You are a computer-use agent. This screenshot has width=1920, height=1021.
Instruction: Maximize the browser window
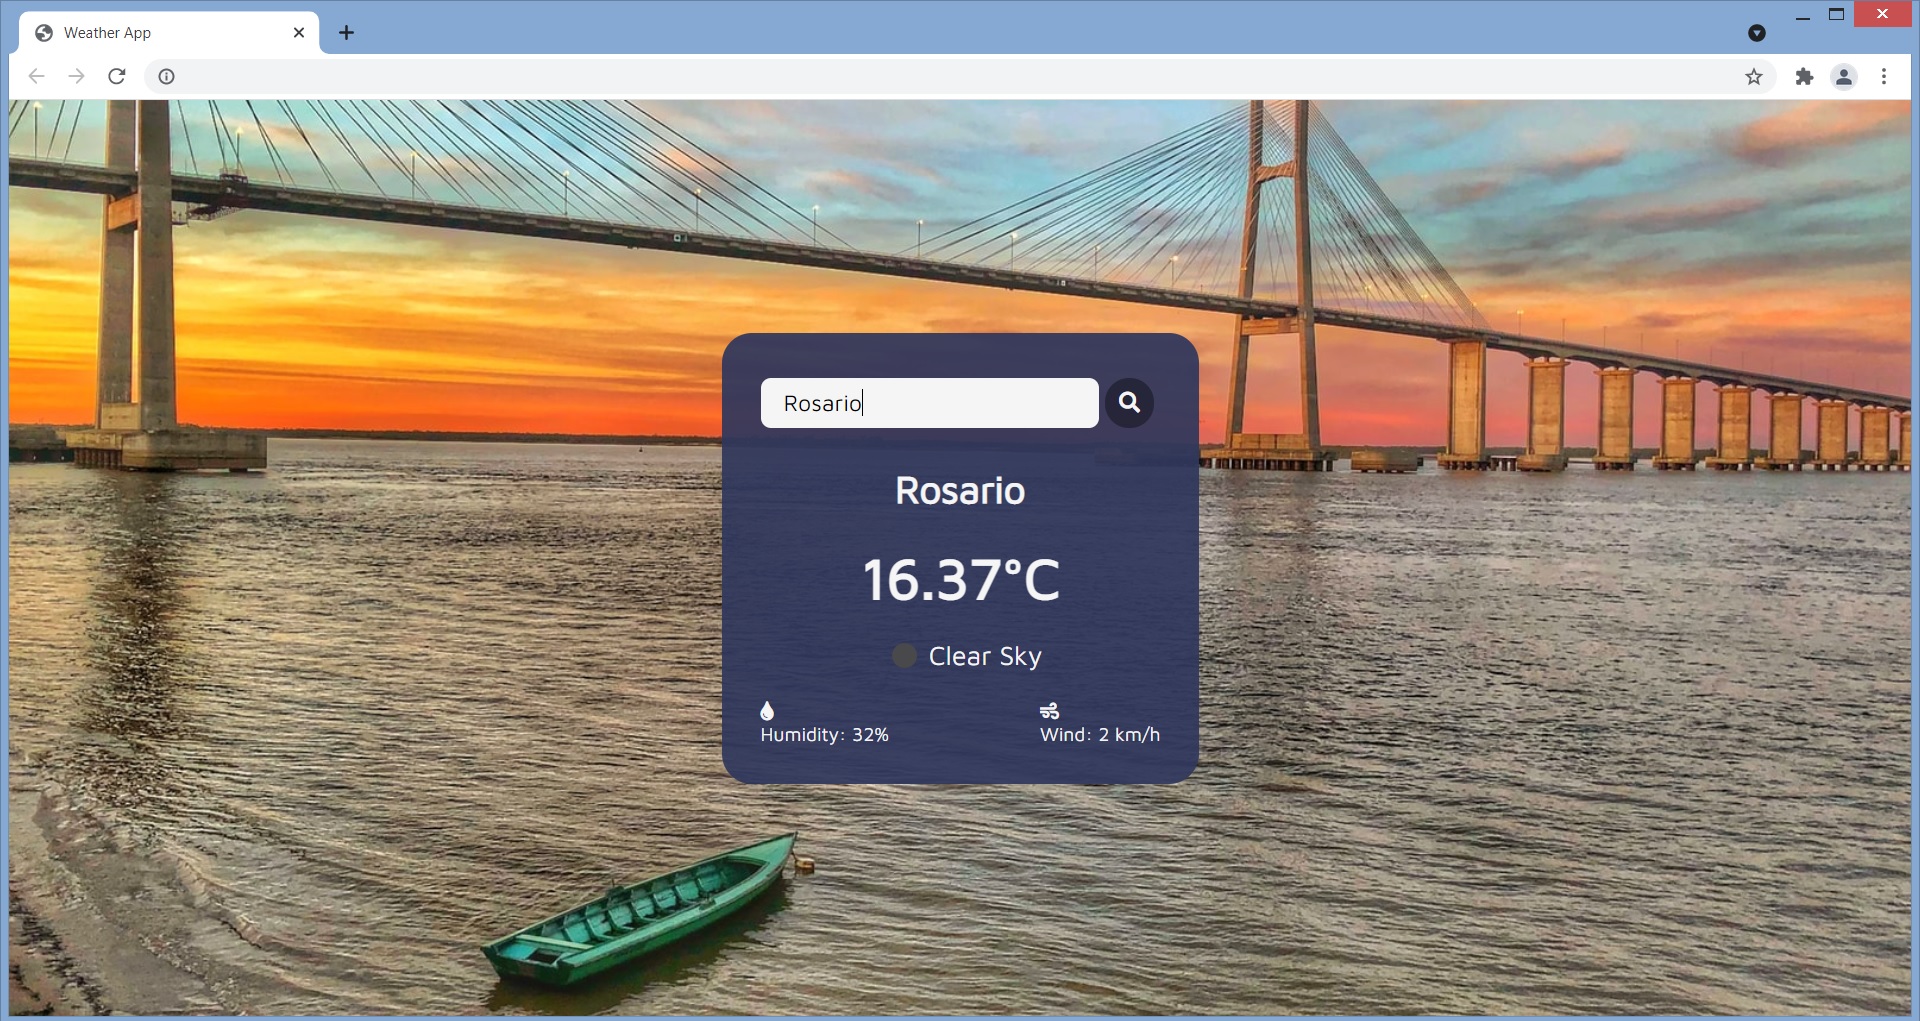click(x=1837, y=14)
